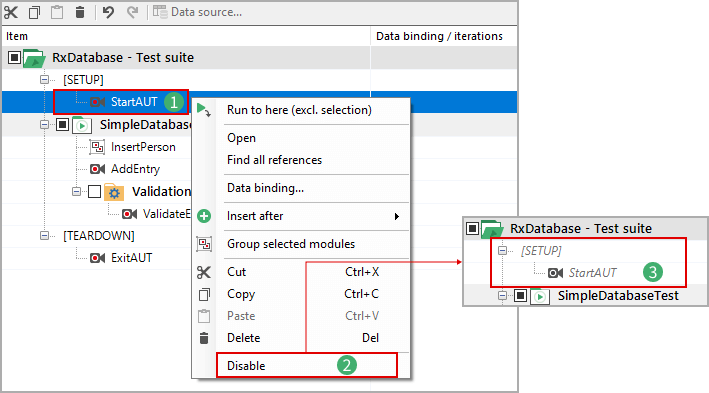Open the Insert after submenu arrow
This screenshot has height=393, width=709.
tap(397, 217)
